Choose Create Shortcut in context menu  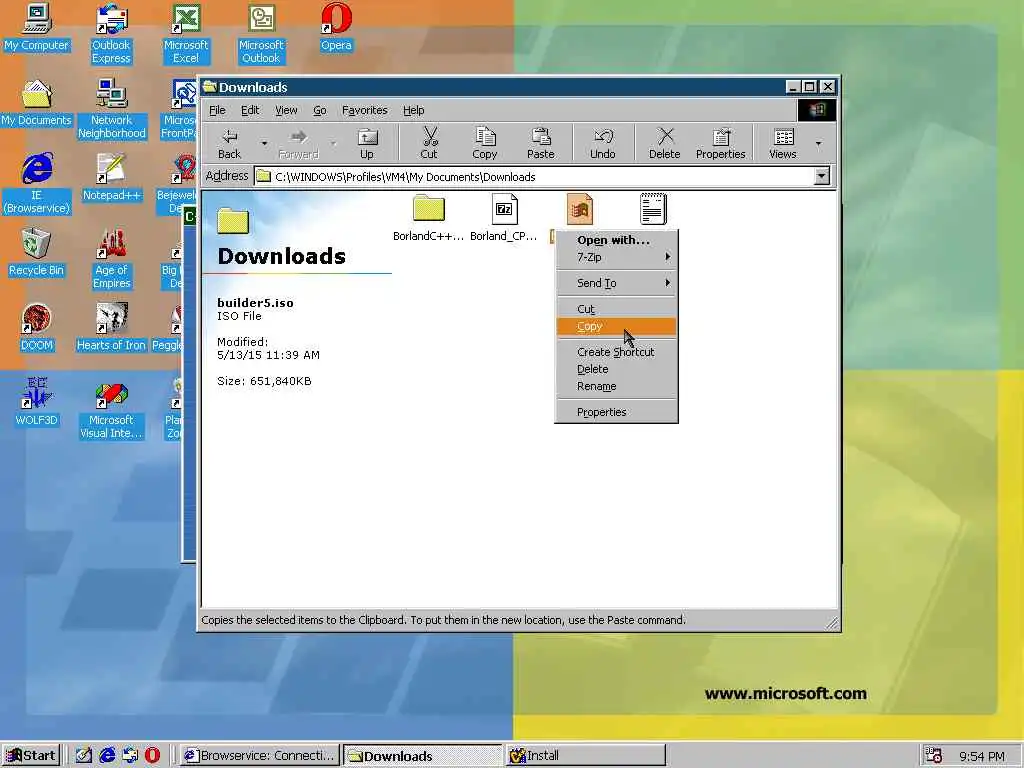(x=616, y=352)
